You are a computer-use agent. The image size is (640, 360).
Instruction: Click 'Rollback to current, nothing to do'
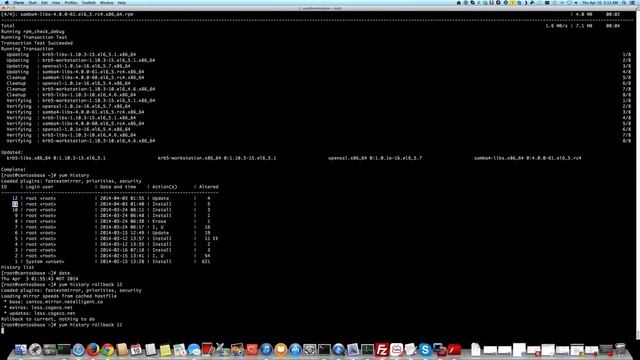click(48, 319)
